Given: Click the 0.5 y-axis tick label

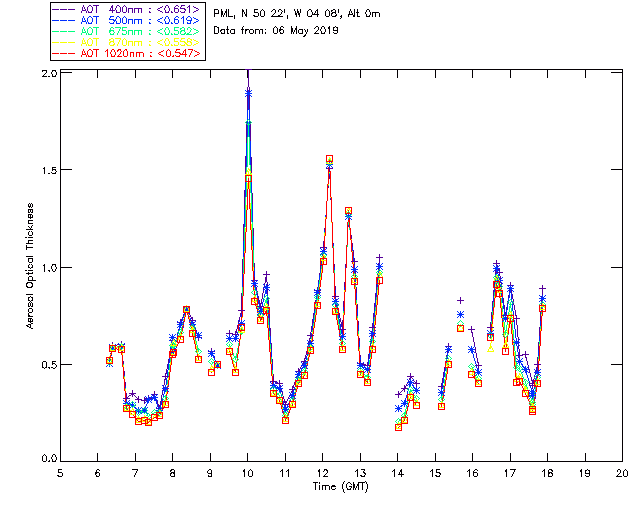Looking at the screenshot, I should pos(49,365).
